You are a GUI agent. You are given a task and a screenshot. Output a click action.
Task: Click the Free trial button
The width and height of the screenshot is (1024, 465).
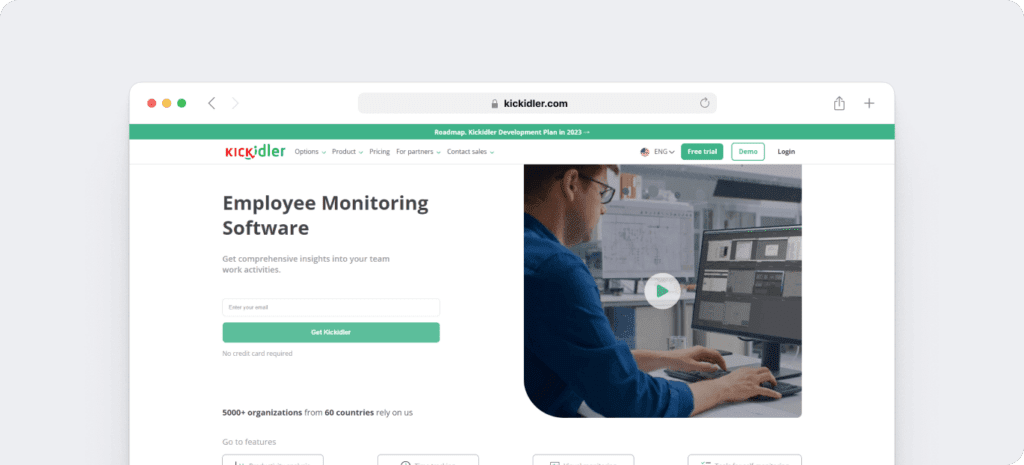[702, 152]
